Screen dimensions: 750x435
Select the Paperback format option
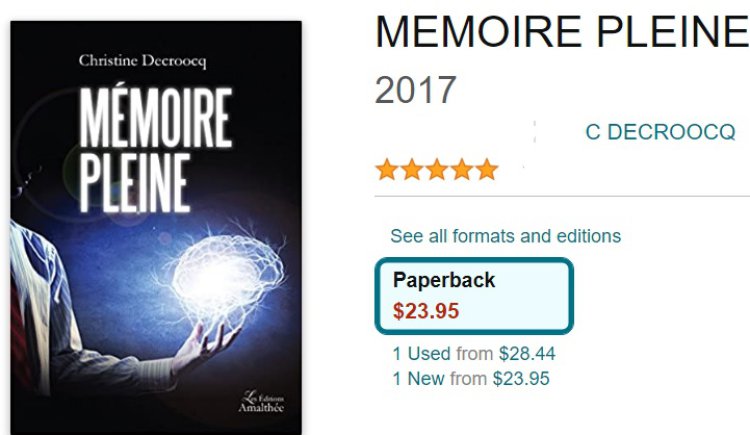[x=474, y=296]
